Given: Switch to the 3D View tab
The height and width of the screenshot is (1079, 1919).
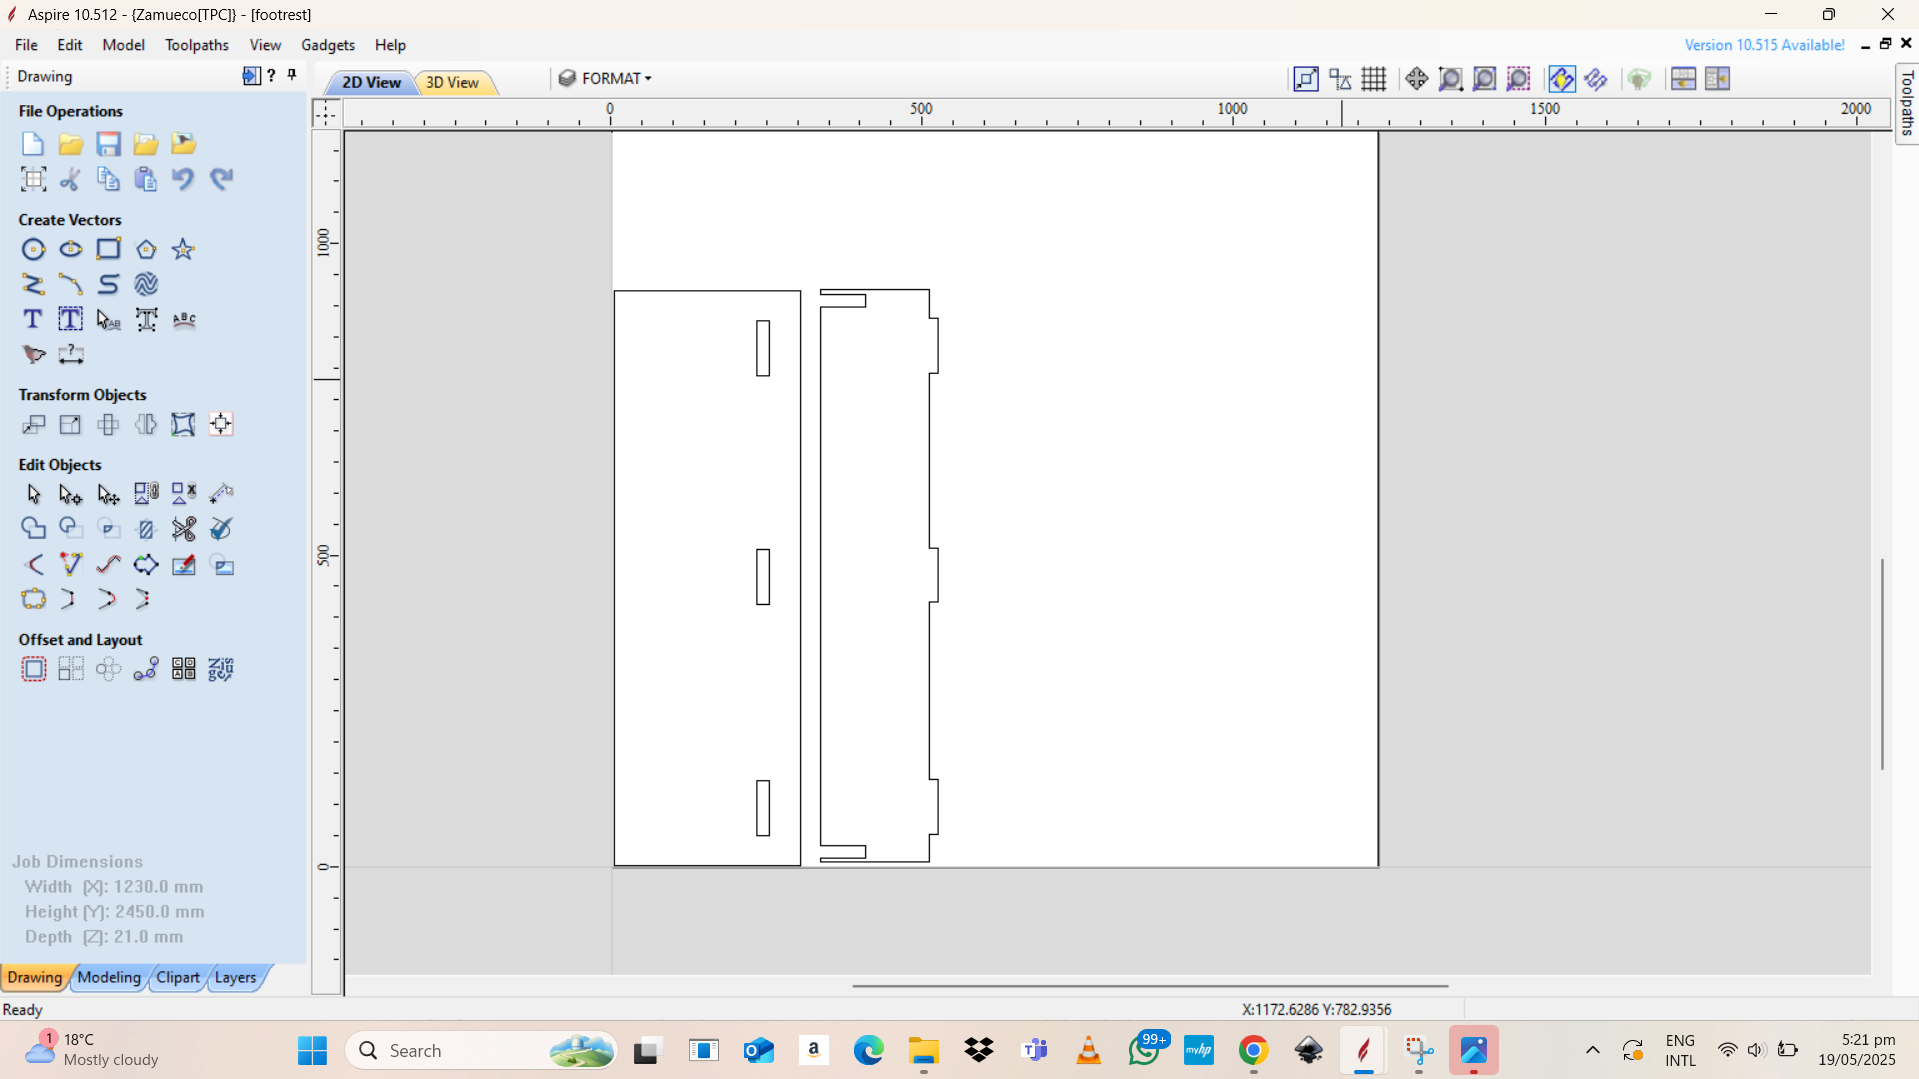Looking at the screenshot, I should pyautogui.click(x=452, y=82).
